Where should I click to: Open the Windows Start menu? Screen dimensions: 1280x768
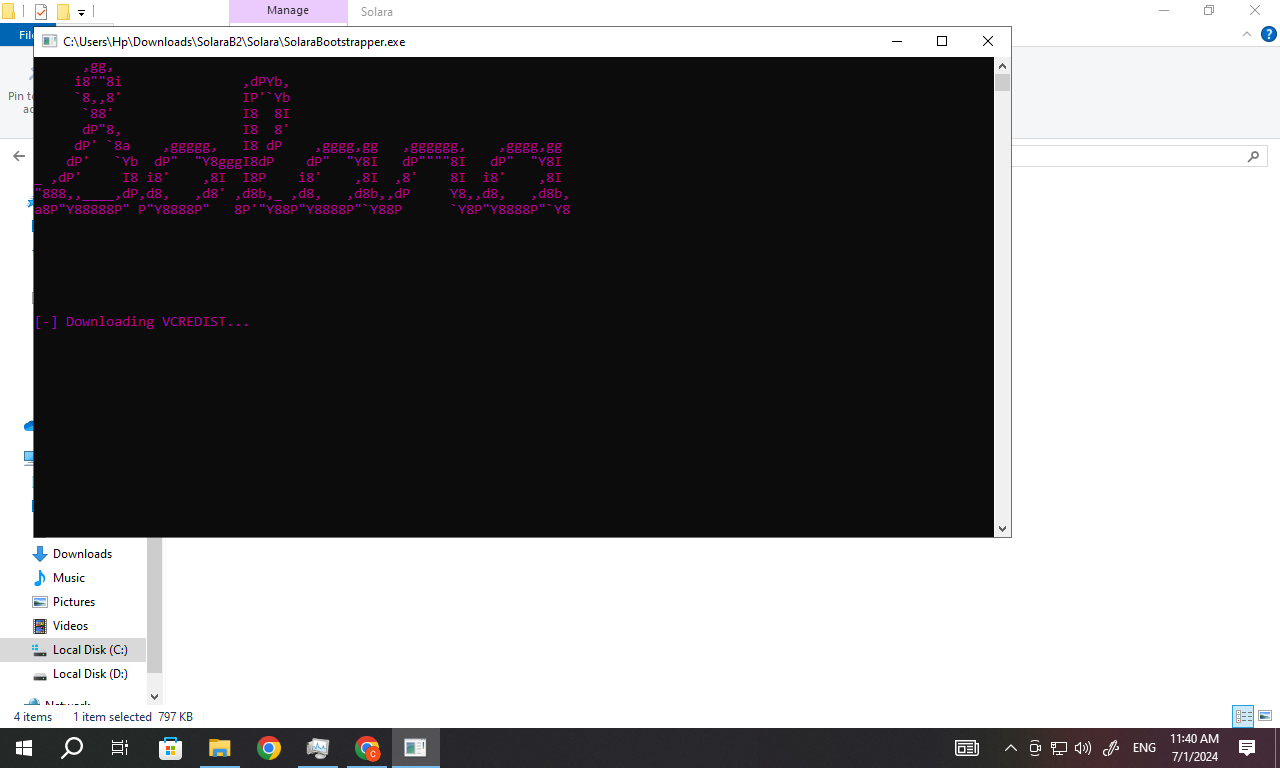pyautogui.click(x=24, y=748)
